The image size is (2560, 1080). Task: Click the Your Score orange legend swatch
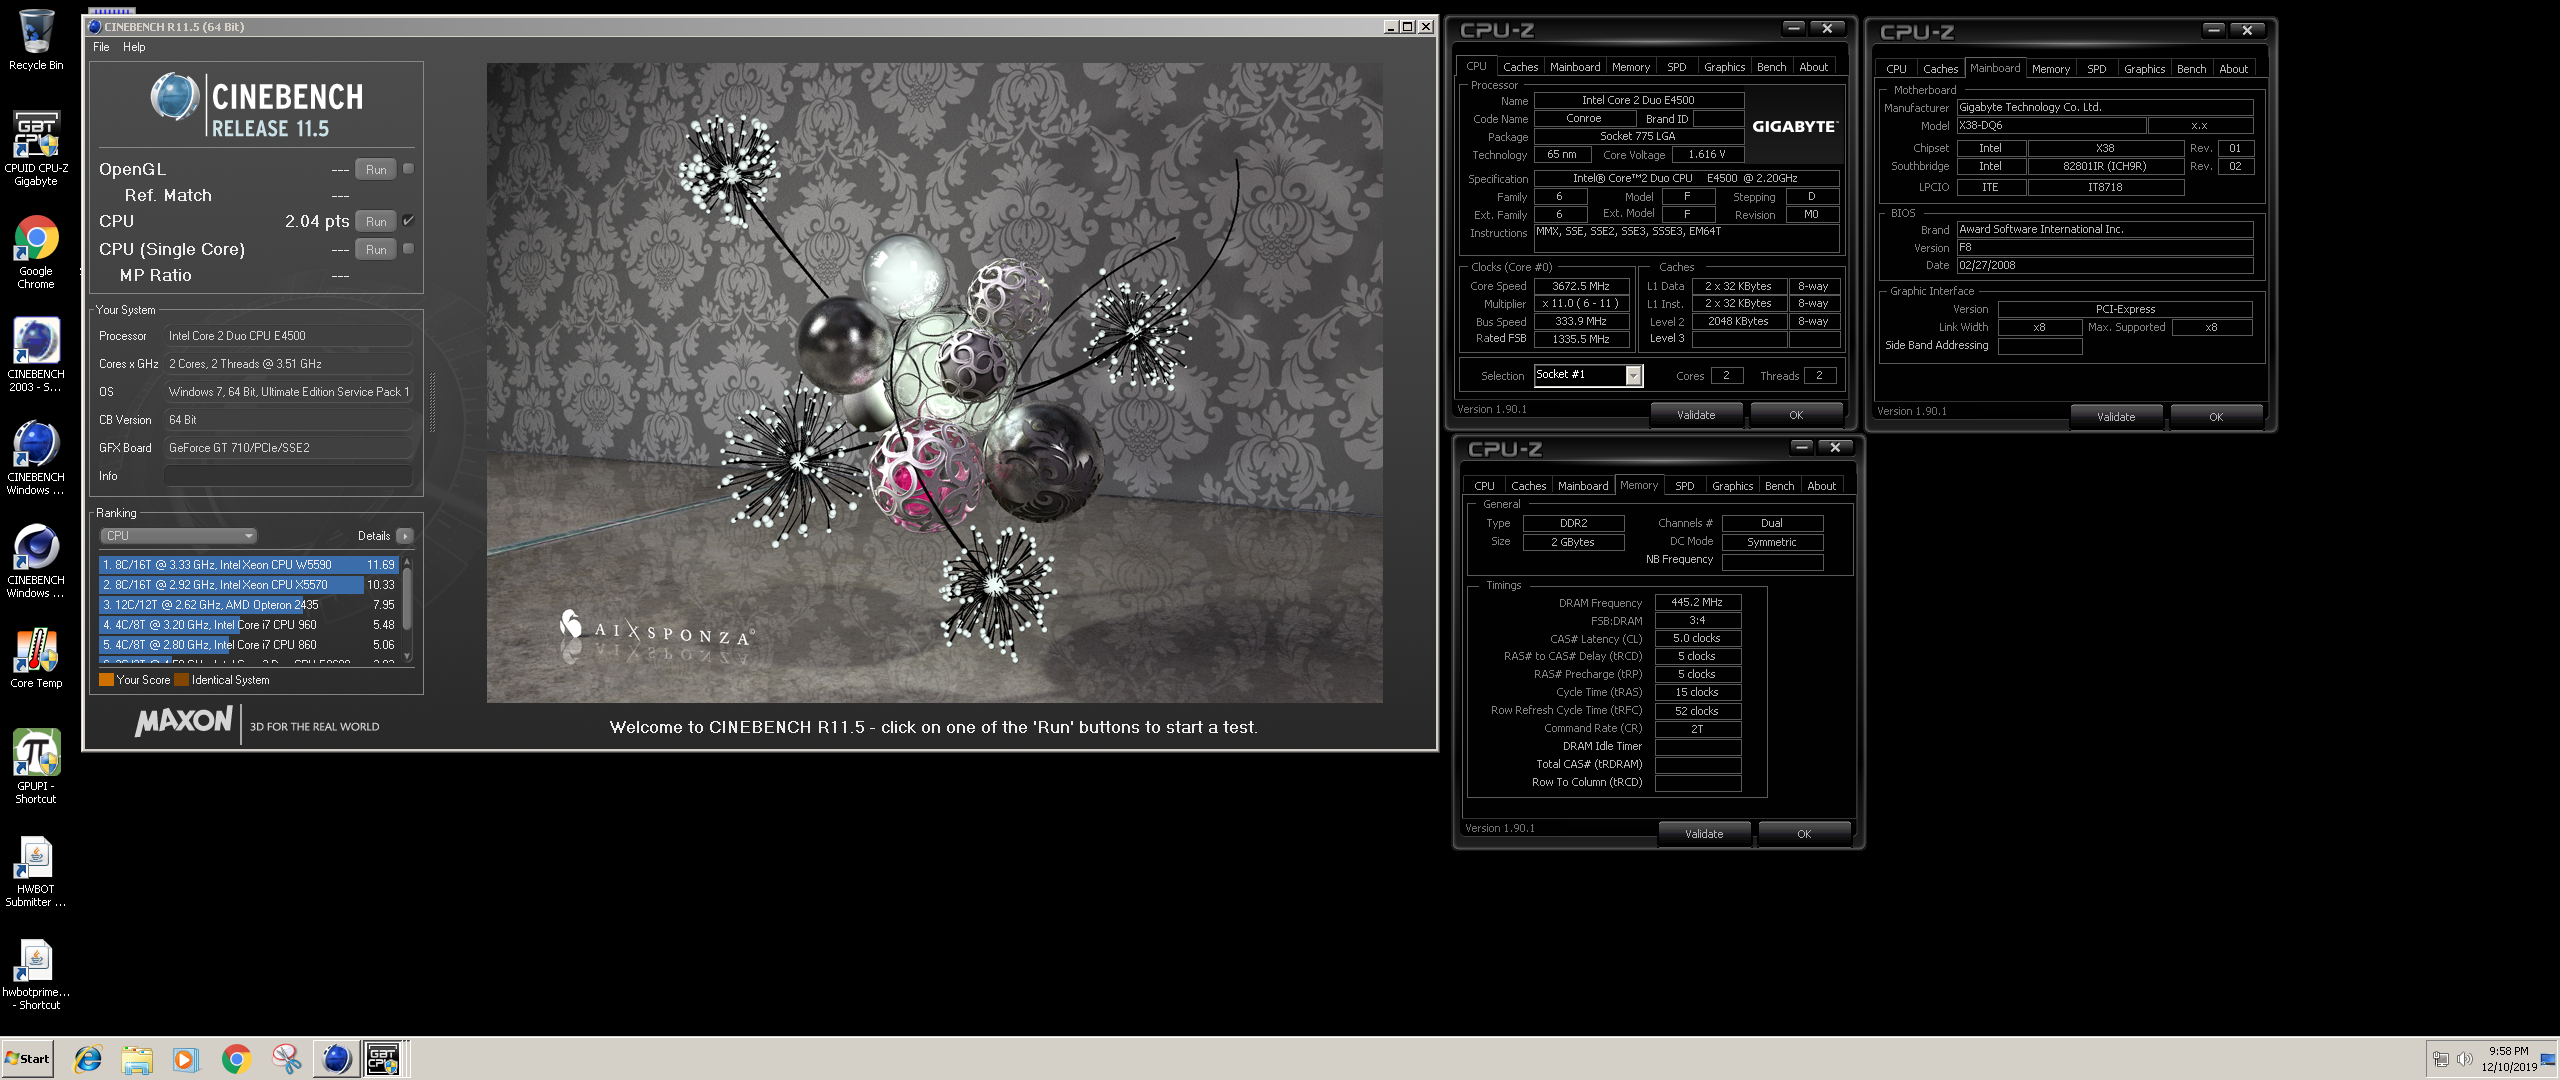click(106, 680)
